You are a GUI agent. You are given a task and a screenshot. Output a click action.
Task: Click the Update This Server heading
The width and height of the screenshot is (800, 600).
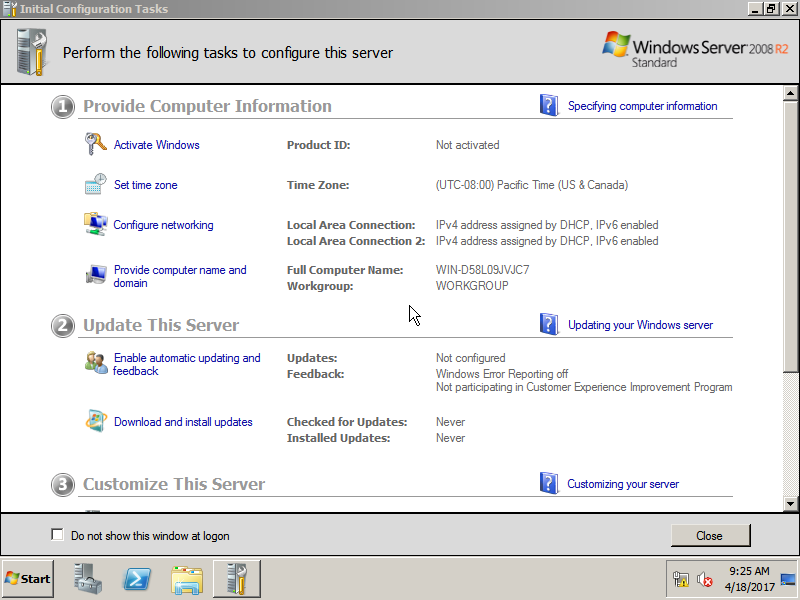pyautogui.click(x=161, y=324)
